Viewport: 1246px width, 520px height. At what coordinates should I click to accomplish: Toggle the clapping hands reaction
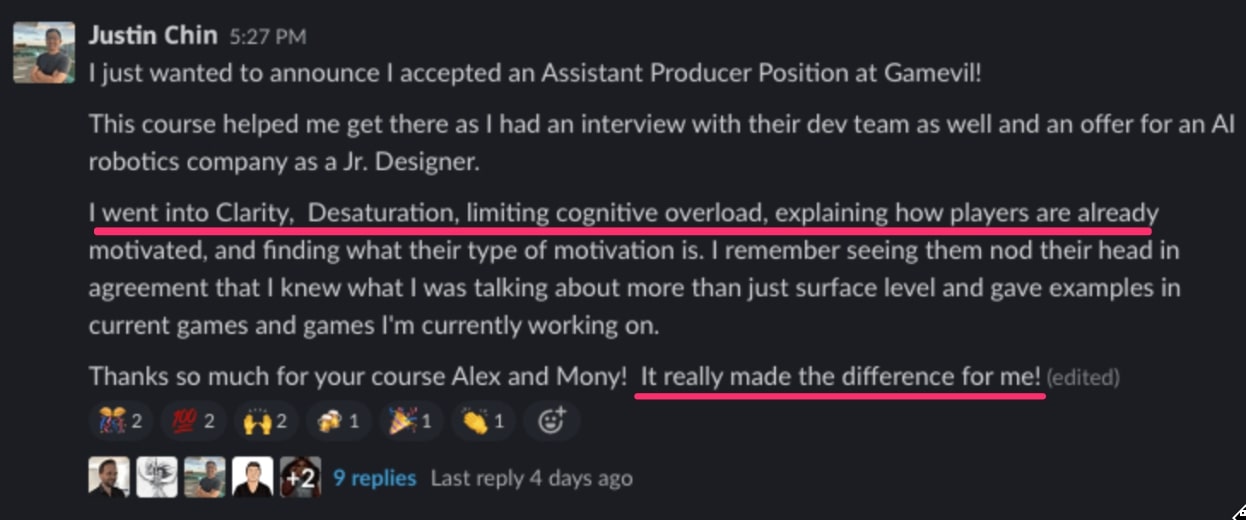click(x=484, y=421)
